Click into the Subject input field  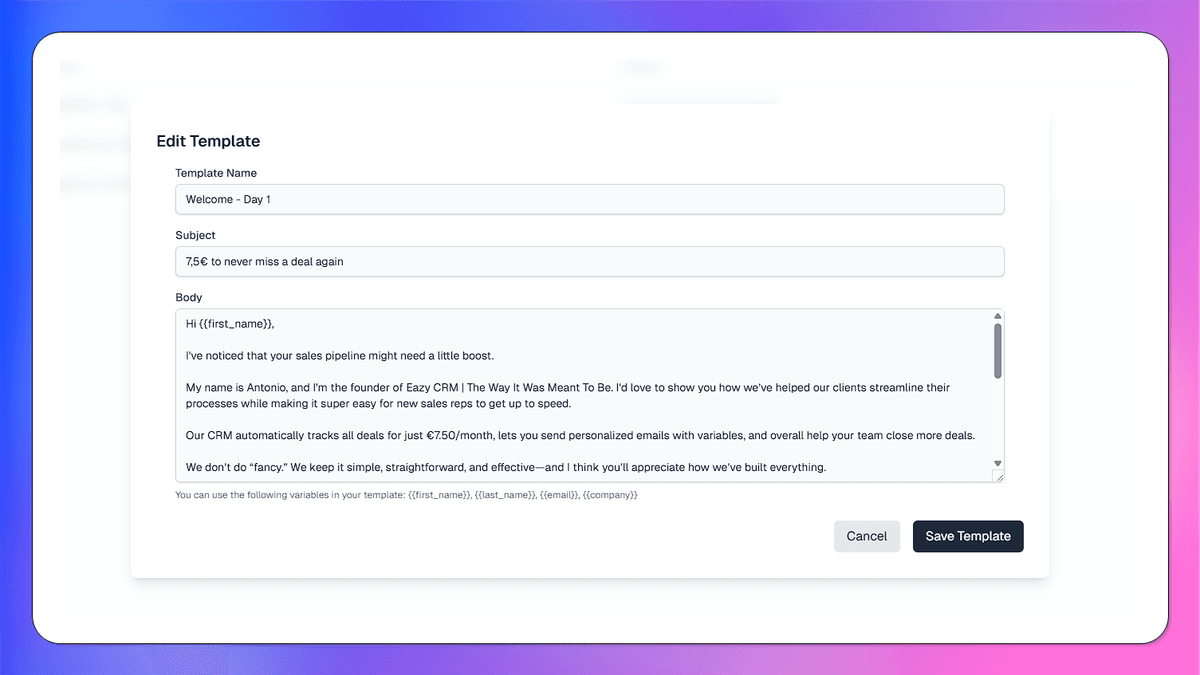(x=589, y=261)
